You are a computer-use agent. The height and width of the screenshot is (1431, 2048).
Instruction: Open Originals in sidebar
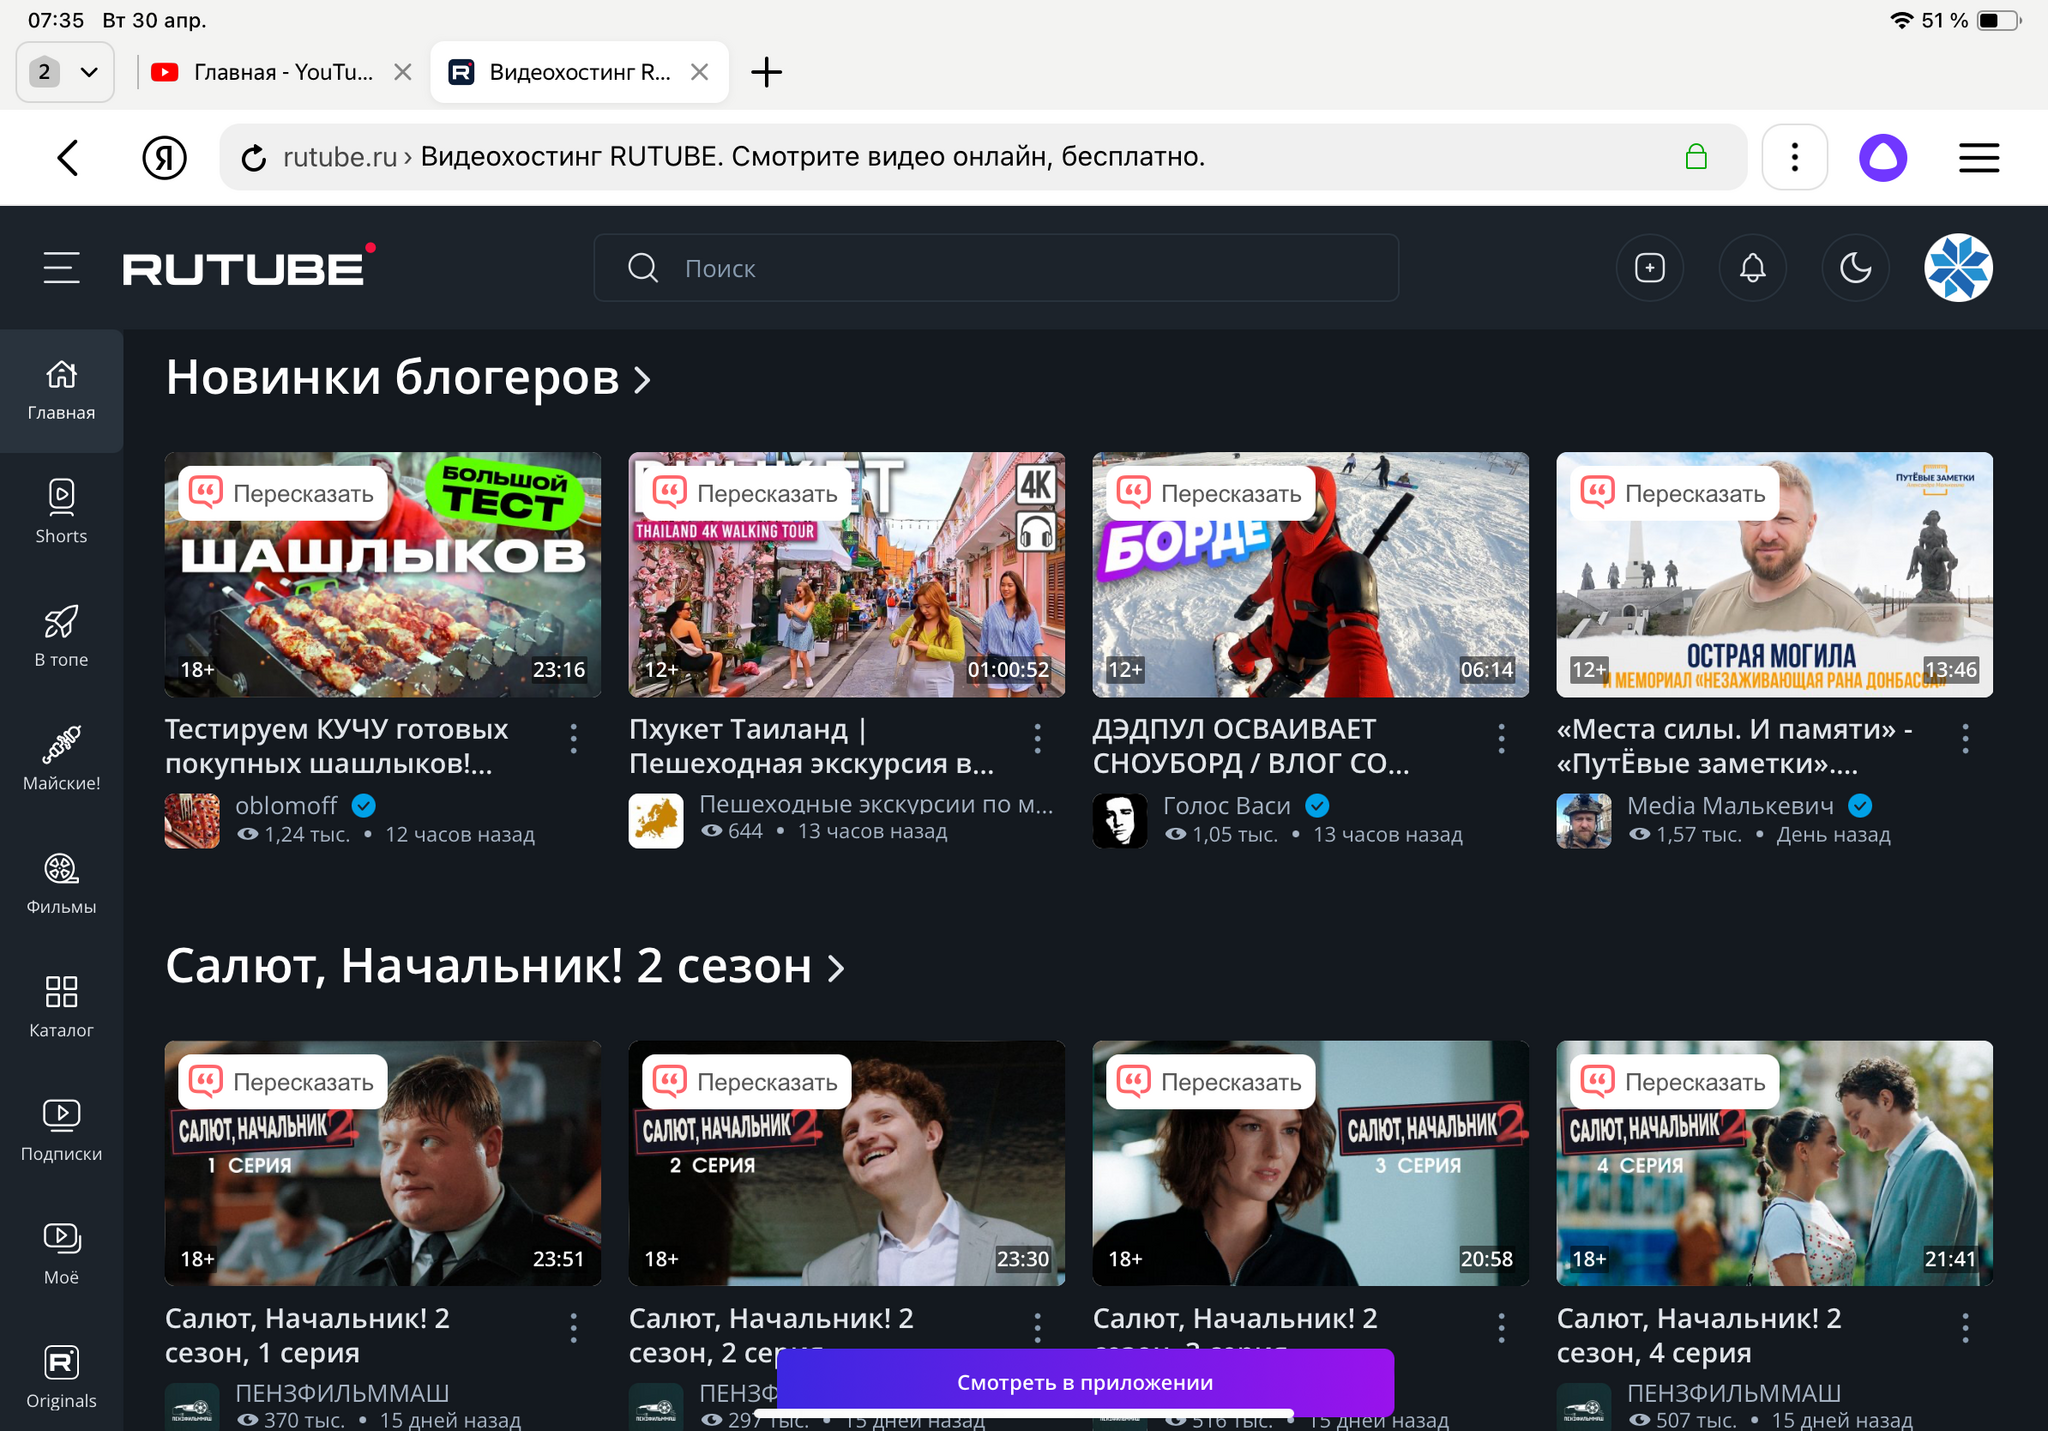[x=61, y=1377]
